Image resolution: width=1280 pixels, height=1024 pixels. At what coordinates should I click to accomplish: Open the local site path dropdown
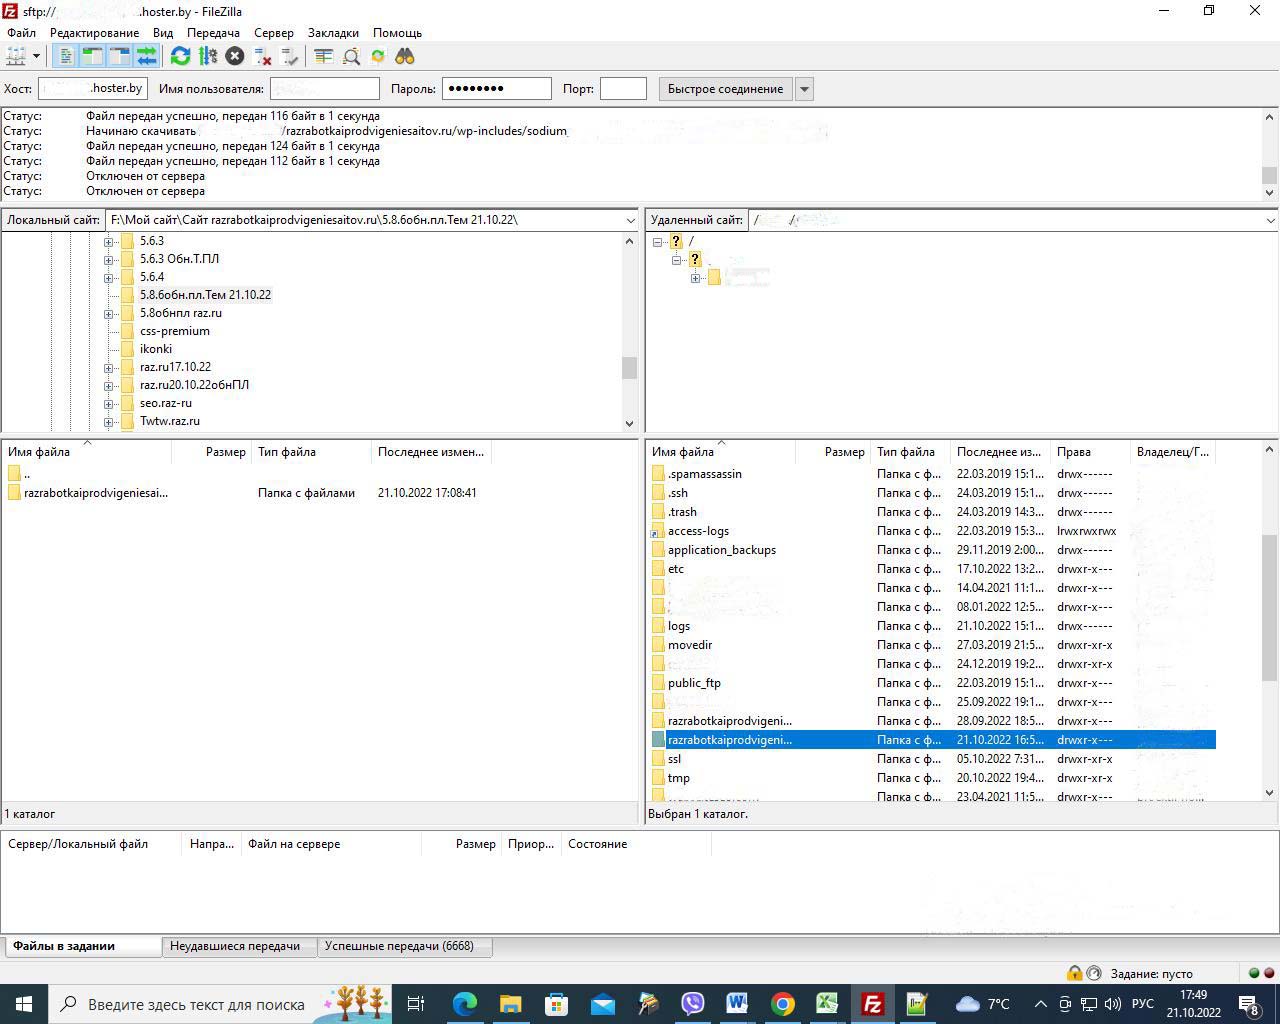point(630,220)
